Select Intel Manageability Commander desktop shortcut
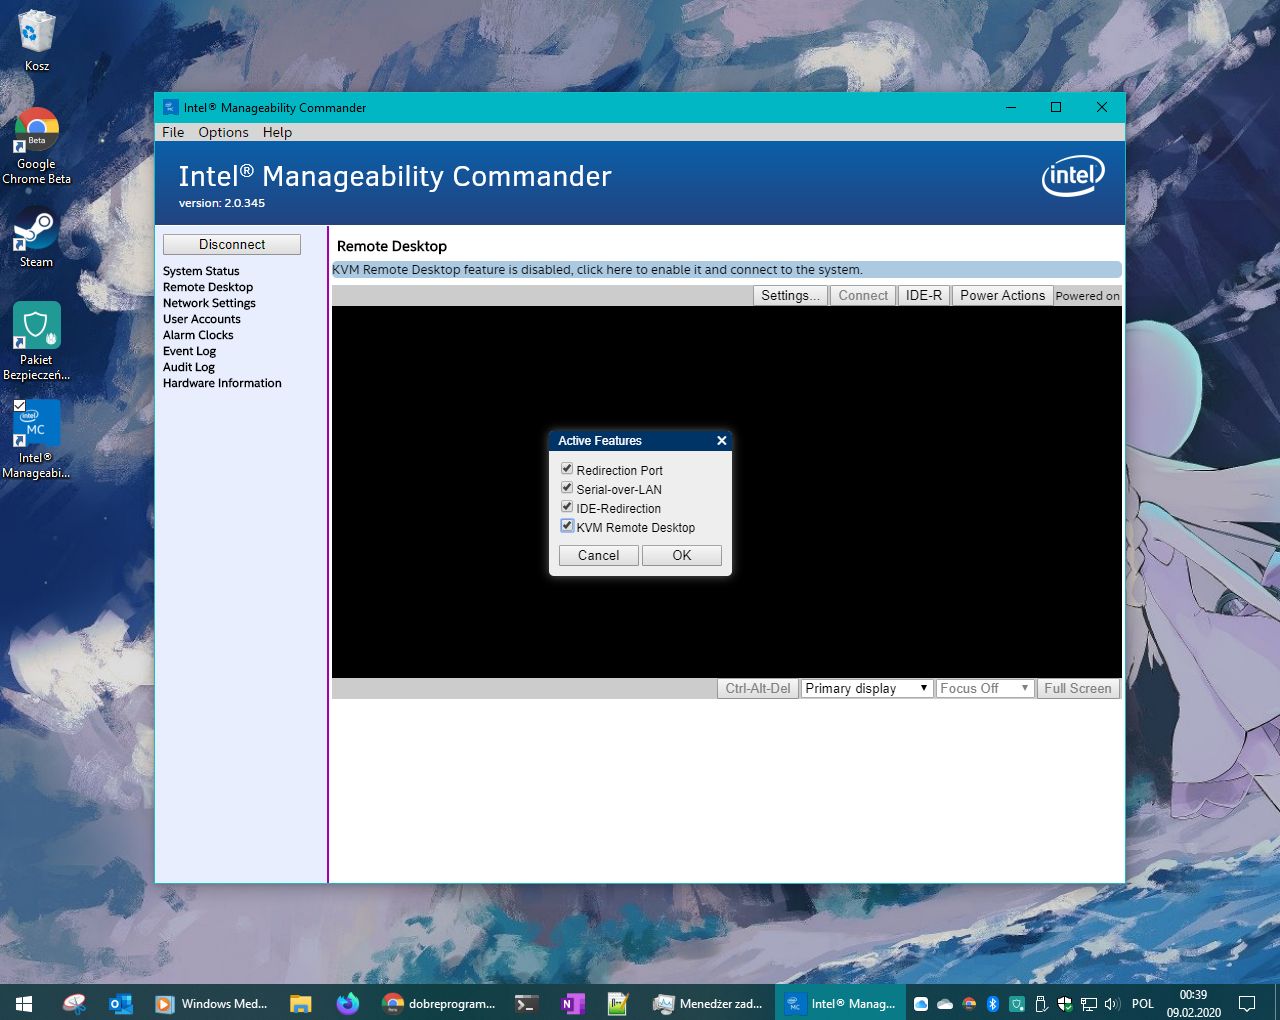The height and width of the screenshot is (1020, 1280). click(36, 439)
